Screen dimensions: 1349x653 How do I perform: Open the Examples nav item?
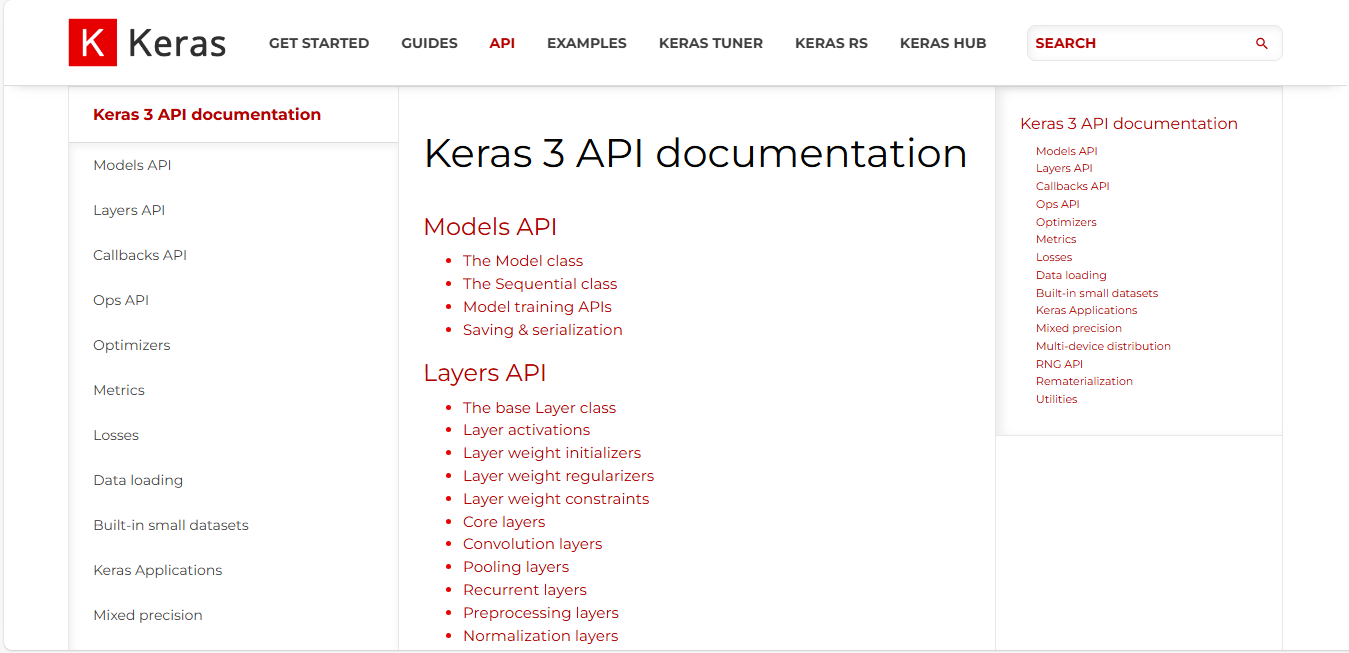click(587, 43)
